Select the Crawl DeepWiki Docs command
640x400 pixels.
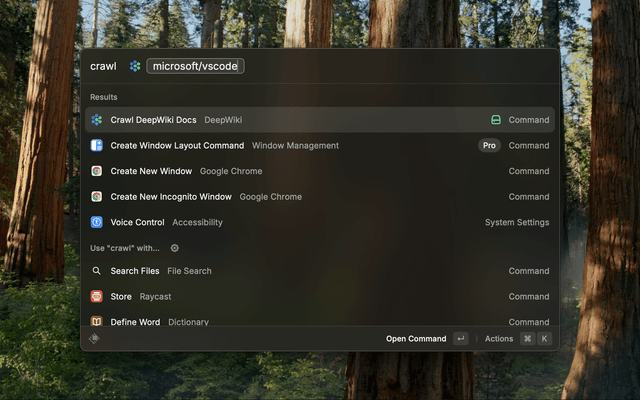pyautogui.click(x=300, y=120)
